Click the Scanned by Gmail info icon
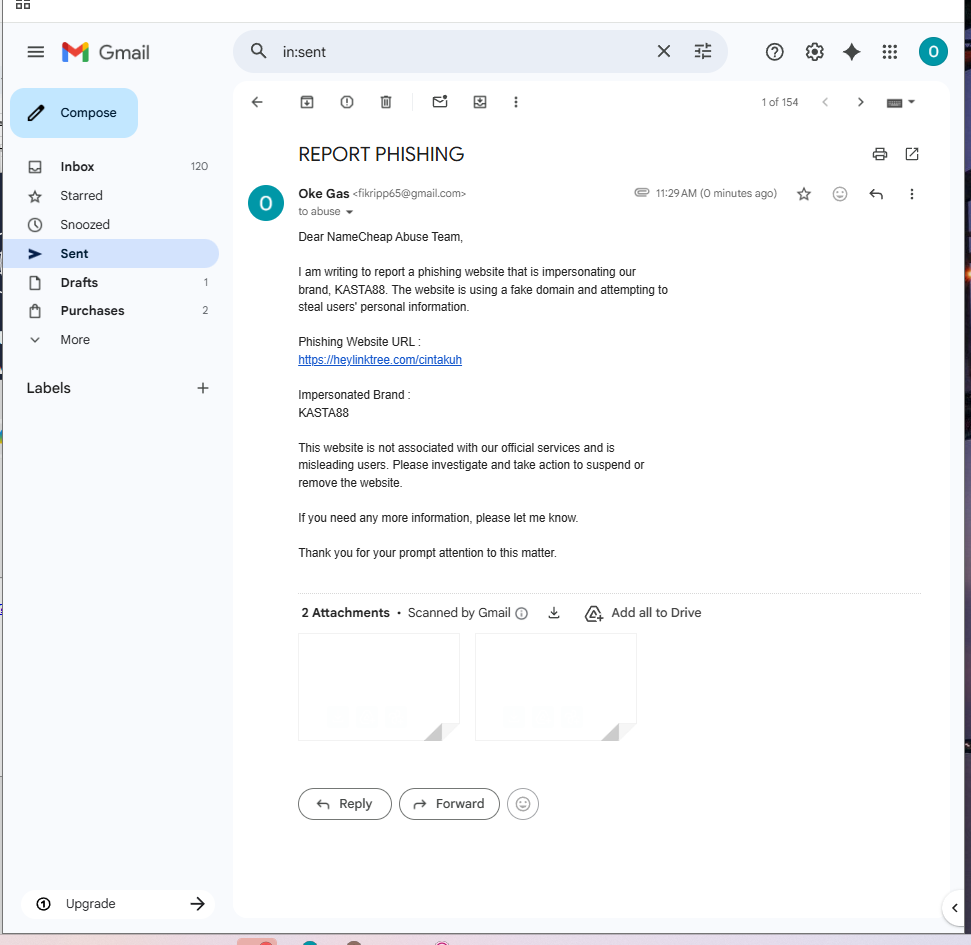This screenshot has height=945, width=971. pyautogui.click(x=521, y=614)
